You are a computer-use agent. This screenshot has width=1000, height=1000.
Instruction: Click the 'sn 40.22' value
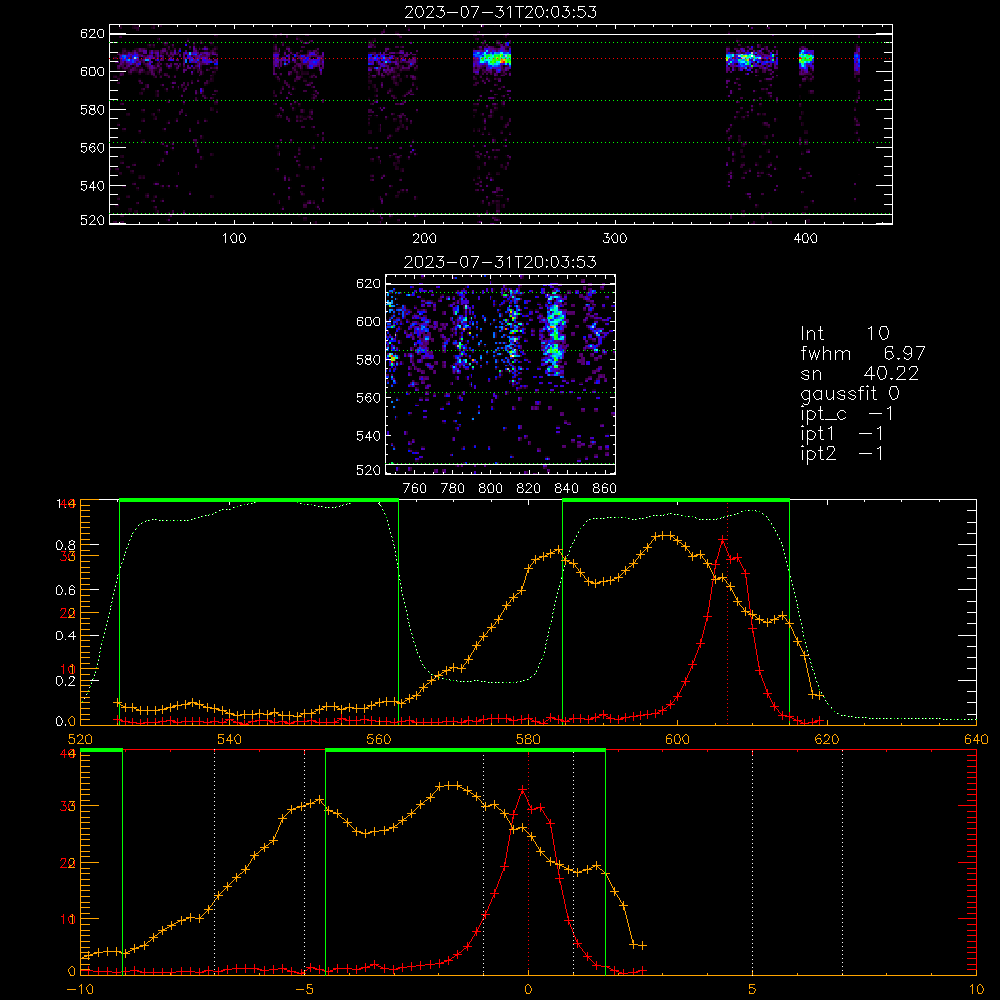point(860,373)
